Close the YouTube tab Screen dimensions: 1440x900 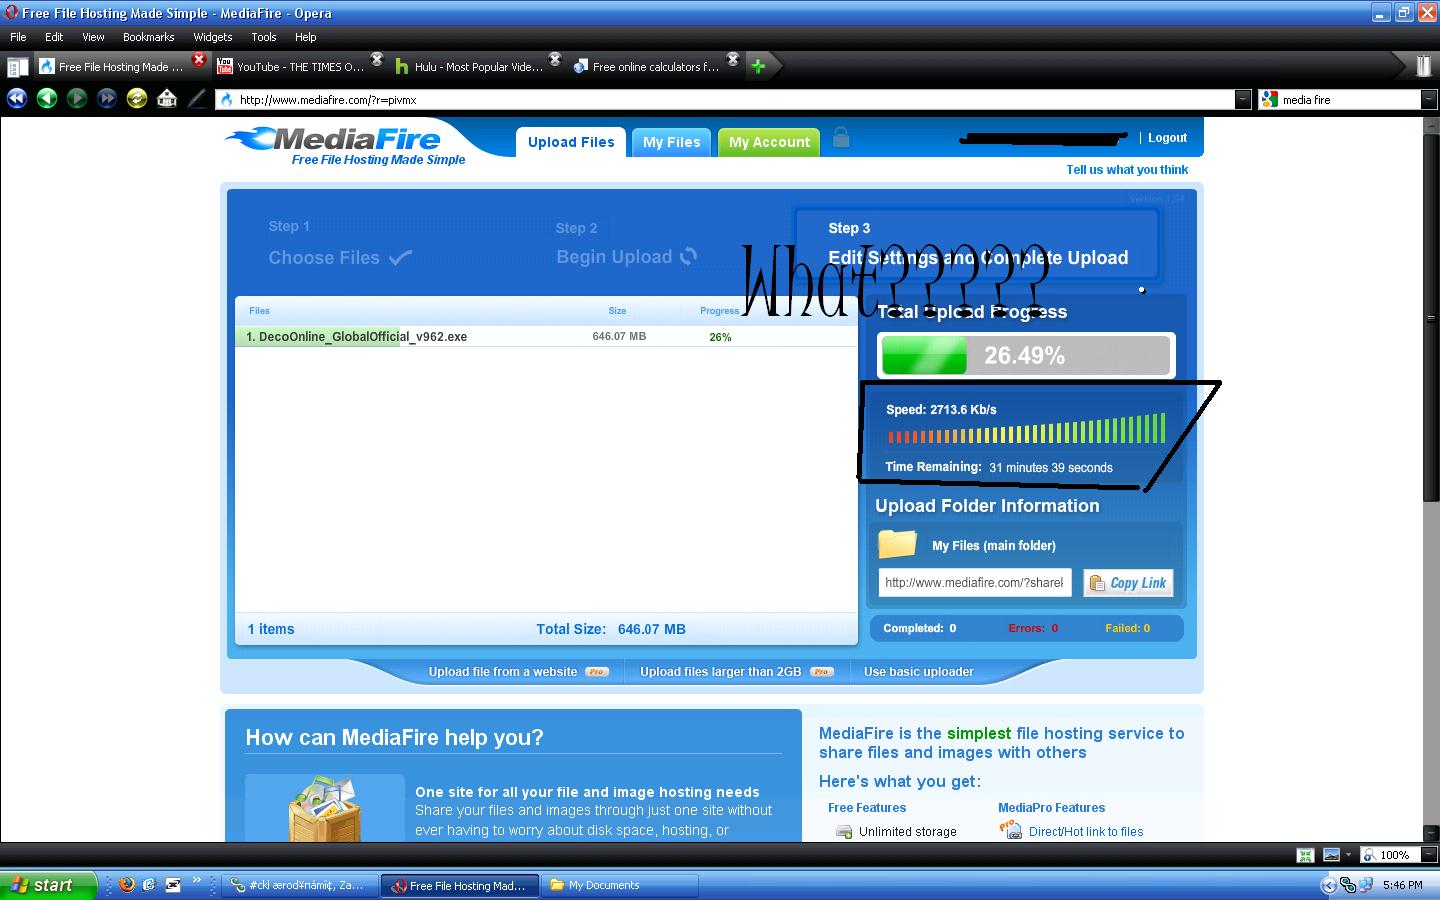pos(377,59)
